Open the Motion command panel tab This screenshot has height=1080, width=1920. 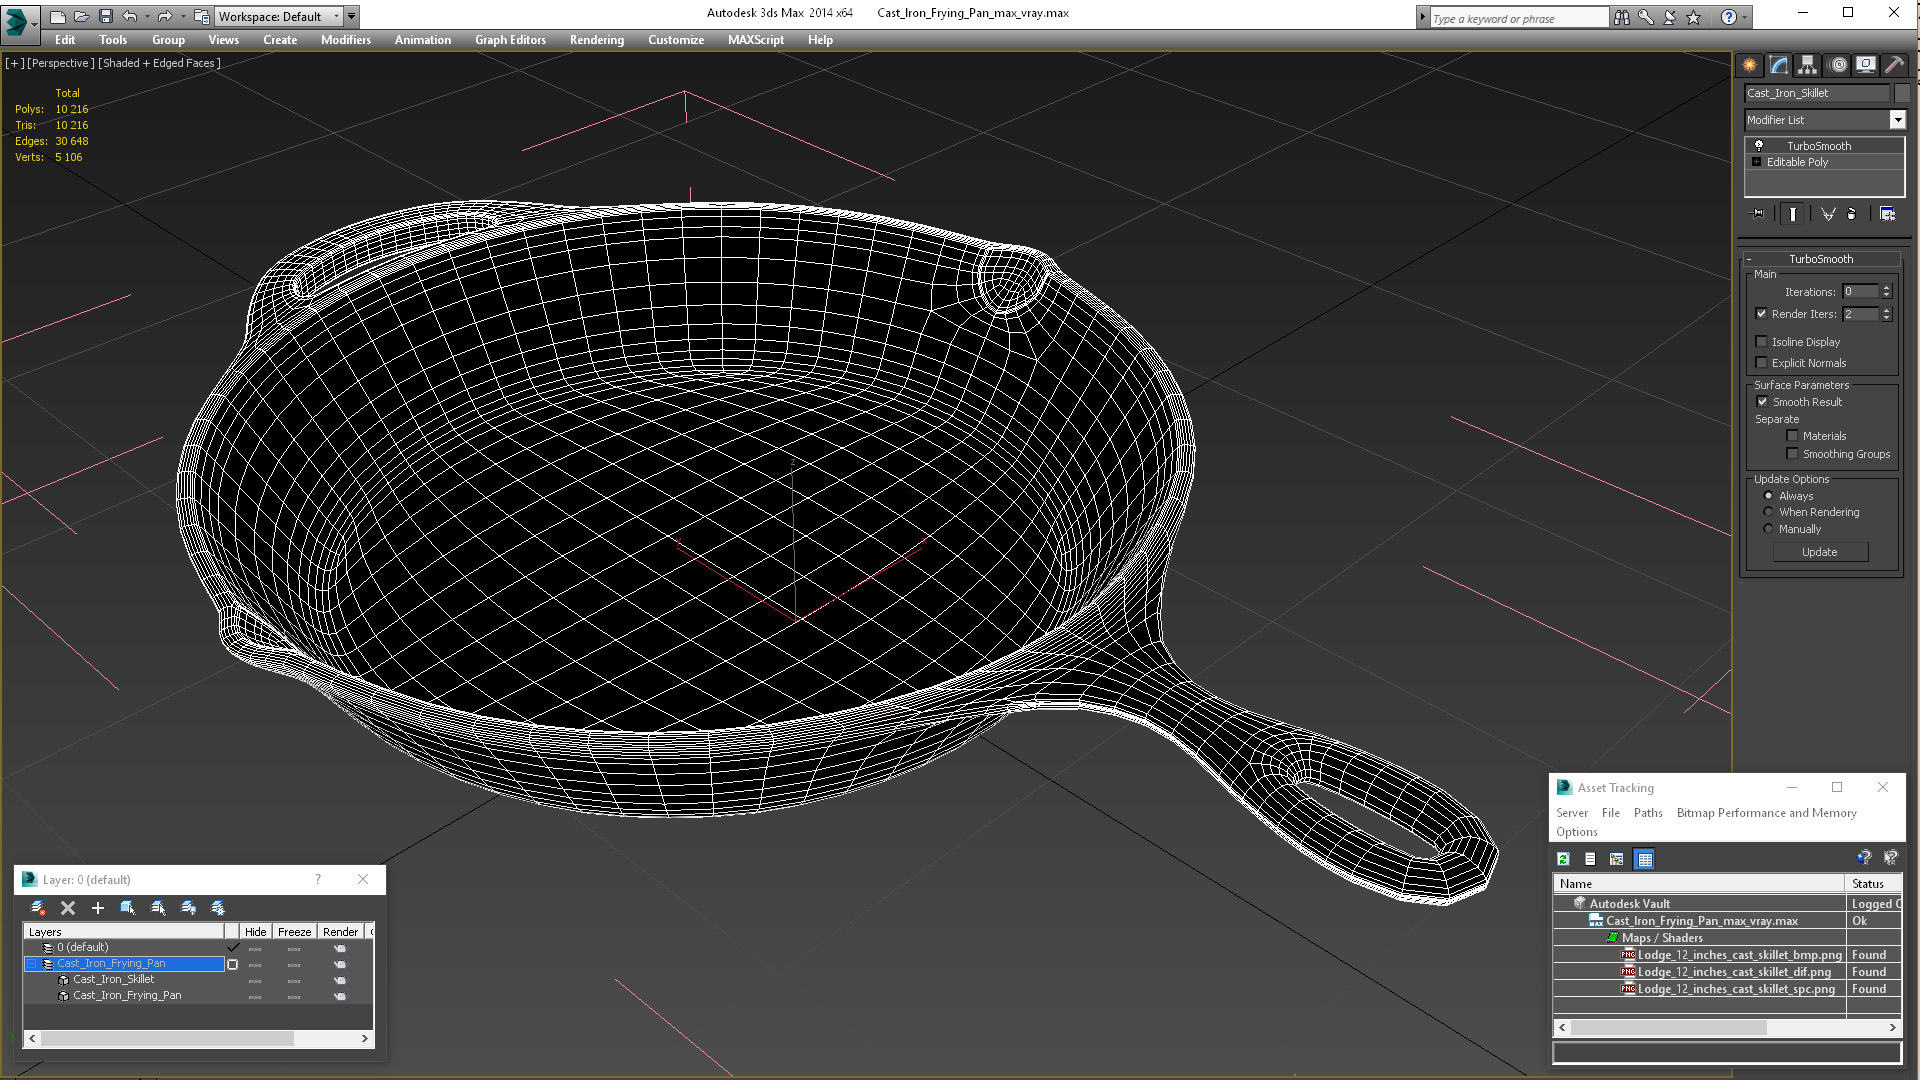point(1838,65)
